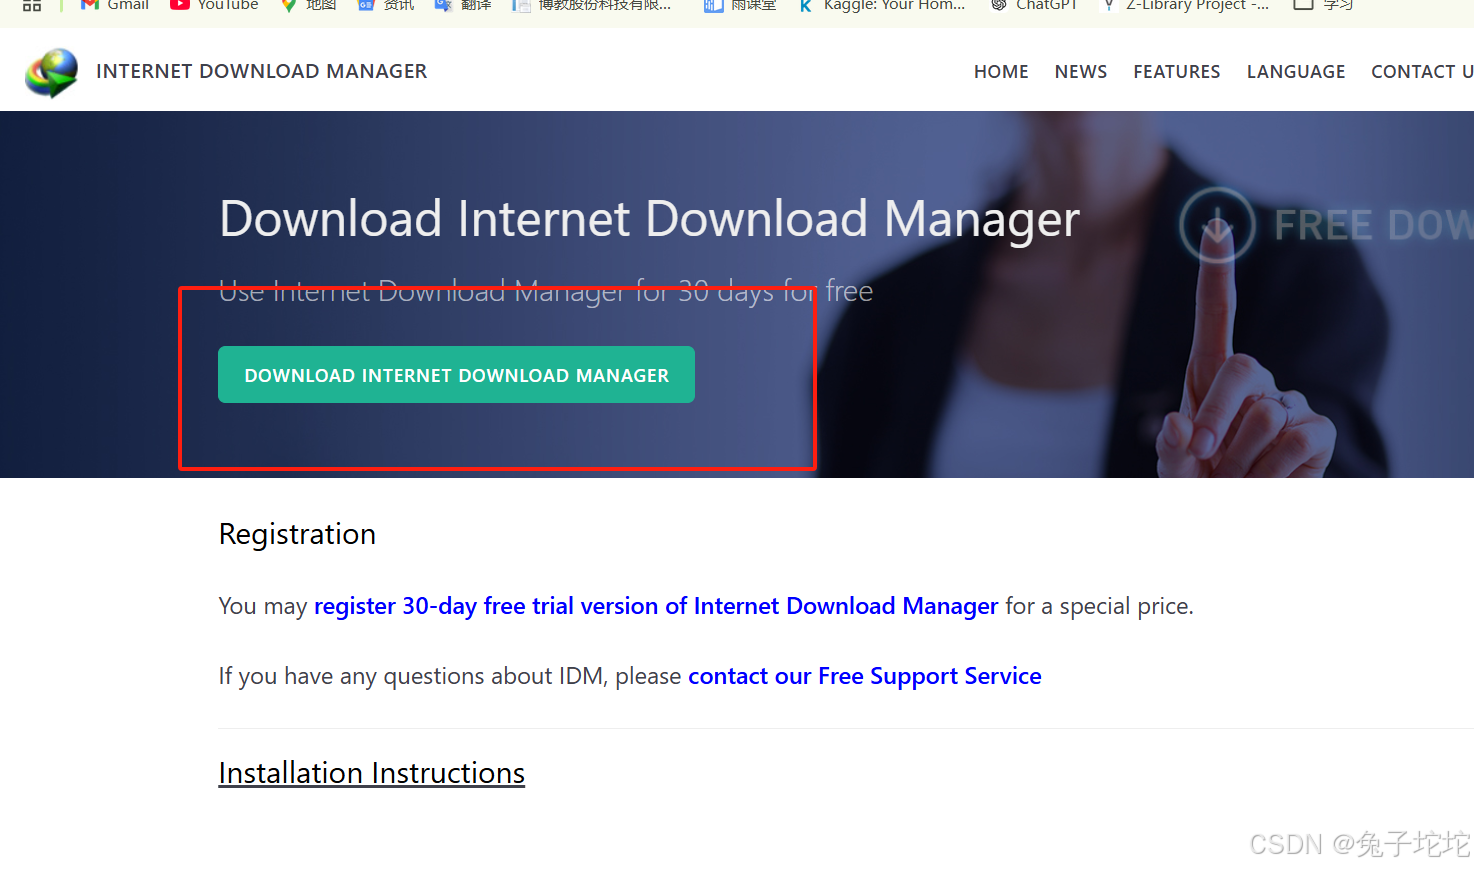Open the CONTACT US menu item
Image resolution: width=1474 pixels, height=870 pixels.
1422,72
